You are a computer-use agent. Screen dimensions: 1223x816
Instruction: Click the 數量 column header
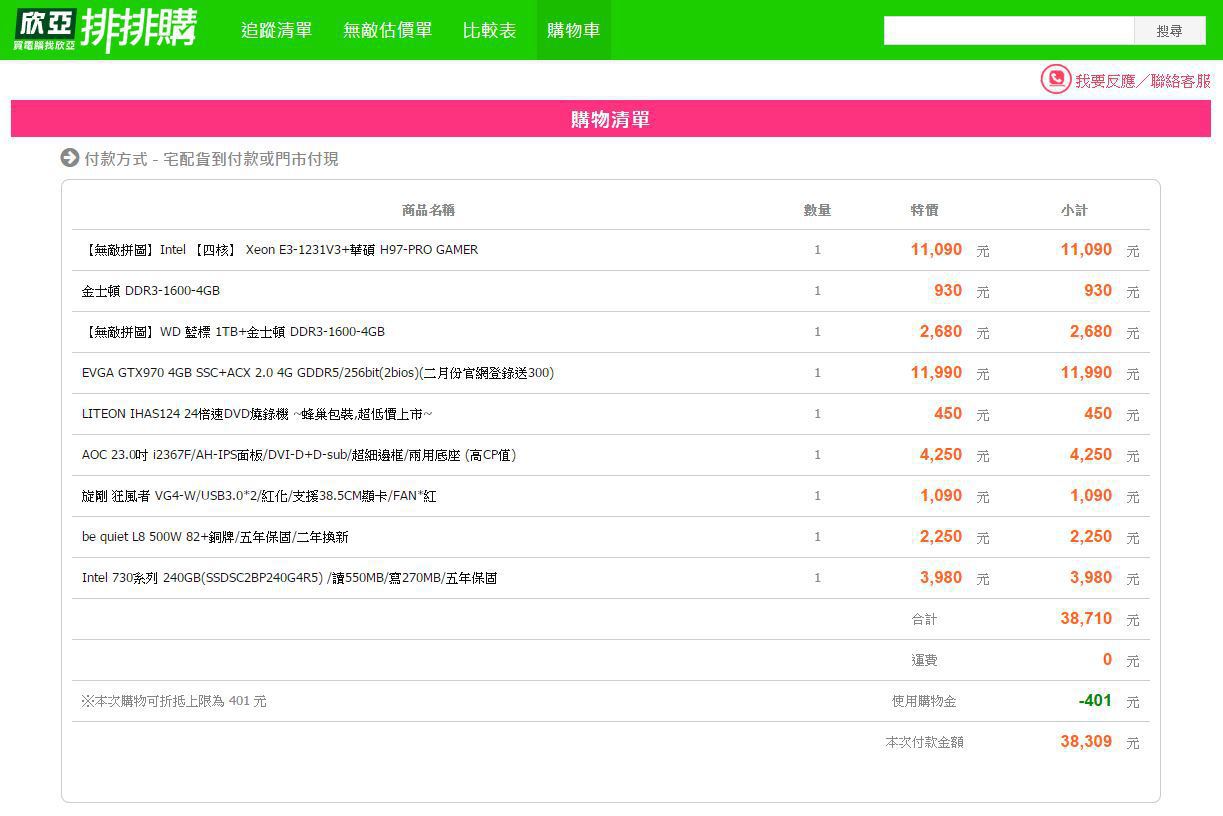click(x=817, y=210)
